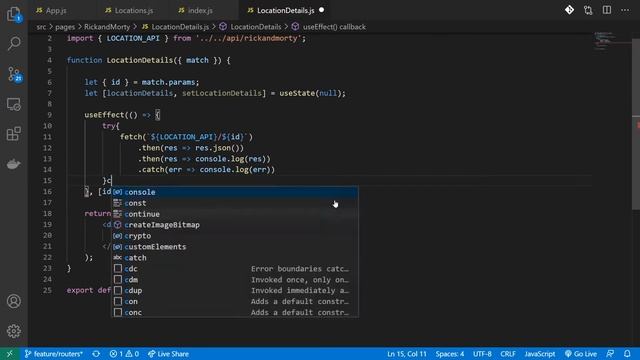640x360 pixels.
Task: Open the Explorer view in activity bar
Action: [14, 14]
